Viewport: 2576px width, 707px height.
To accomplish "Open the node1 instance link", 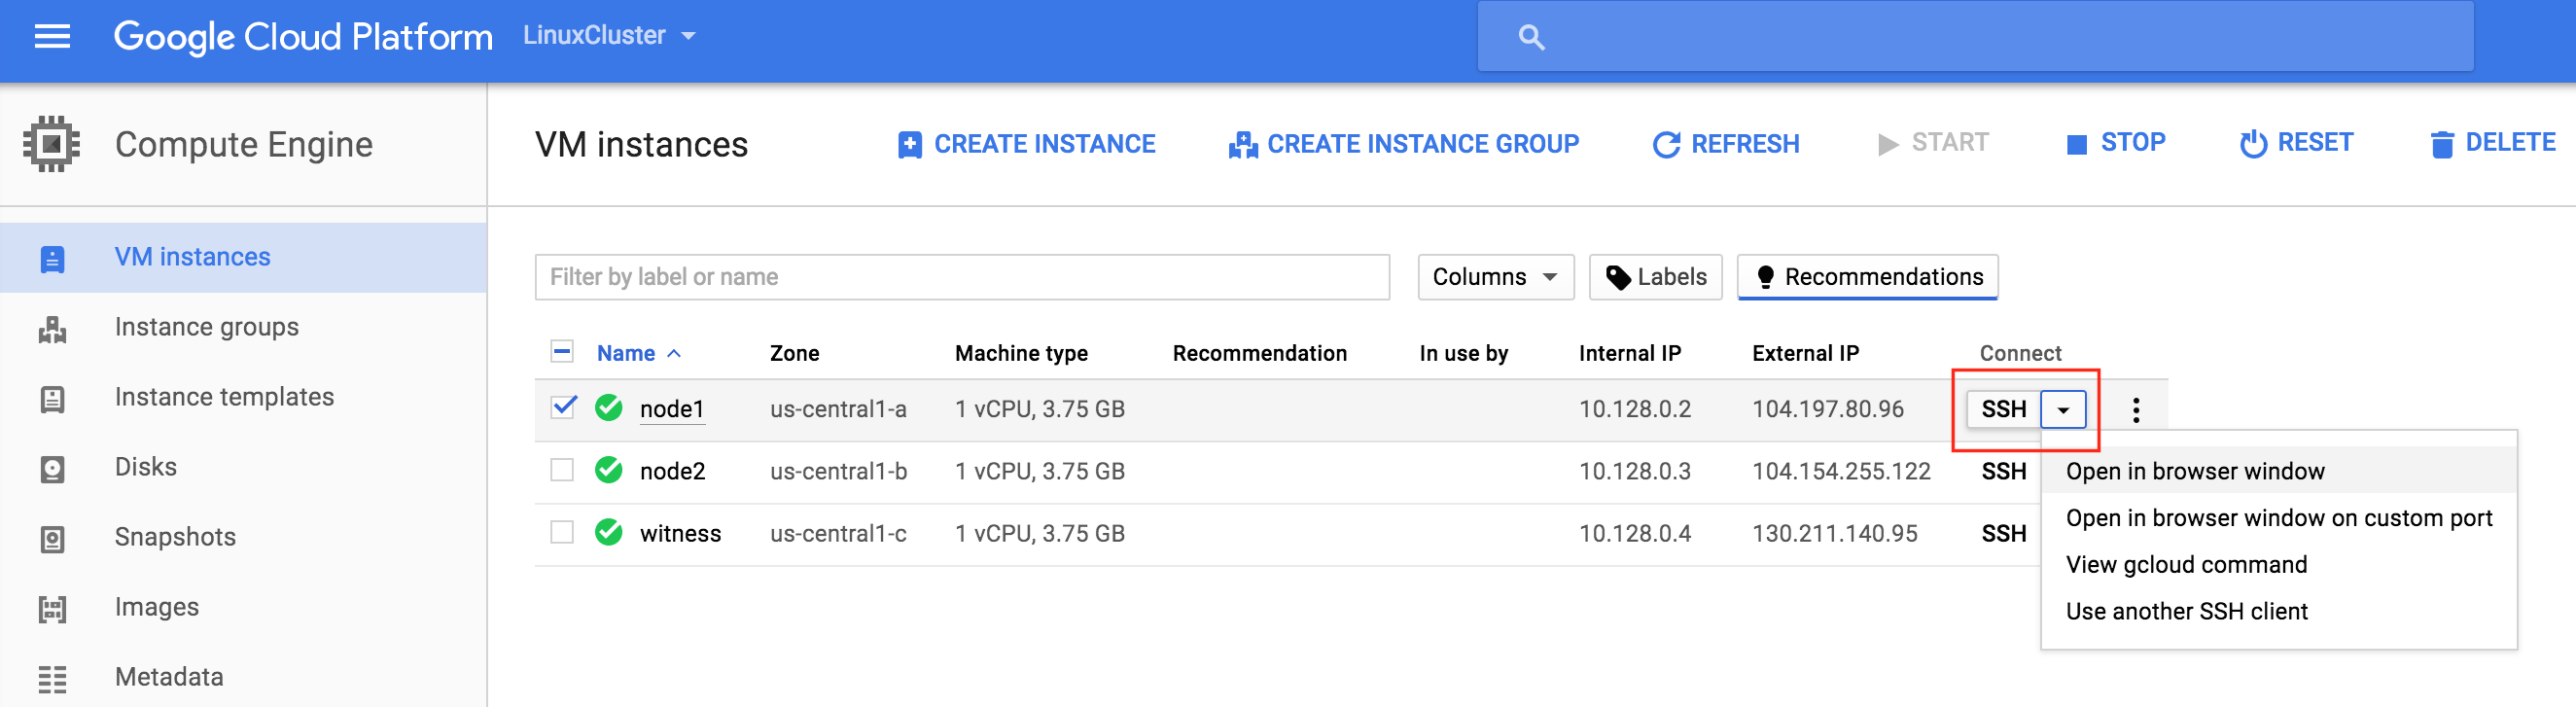I will coord(672,409).
